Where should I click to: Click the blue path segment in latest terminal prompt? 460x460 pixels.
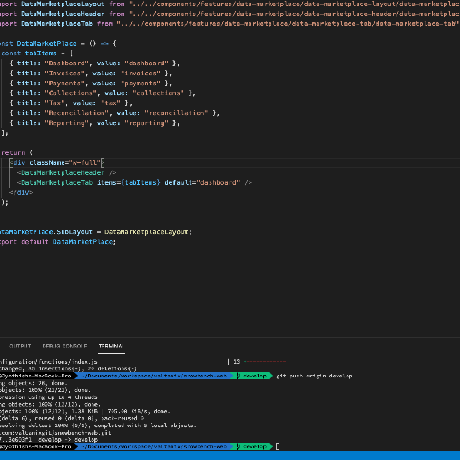click(x=155, y=446)
